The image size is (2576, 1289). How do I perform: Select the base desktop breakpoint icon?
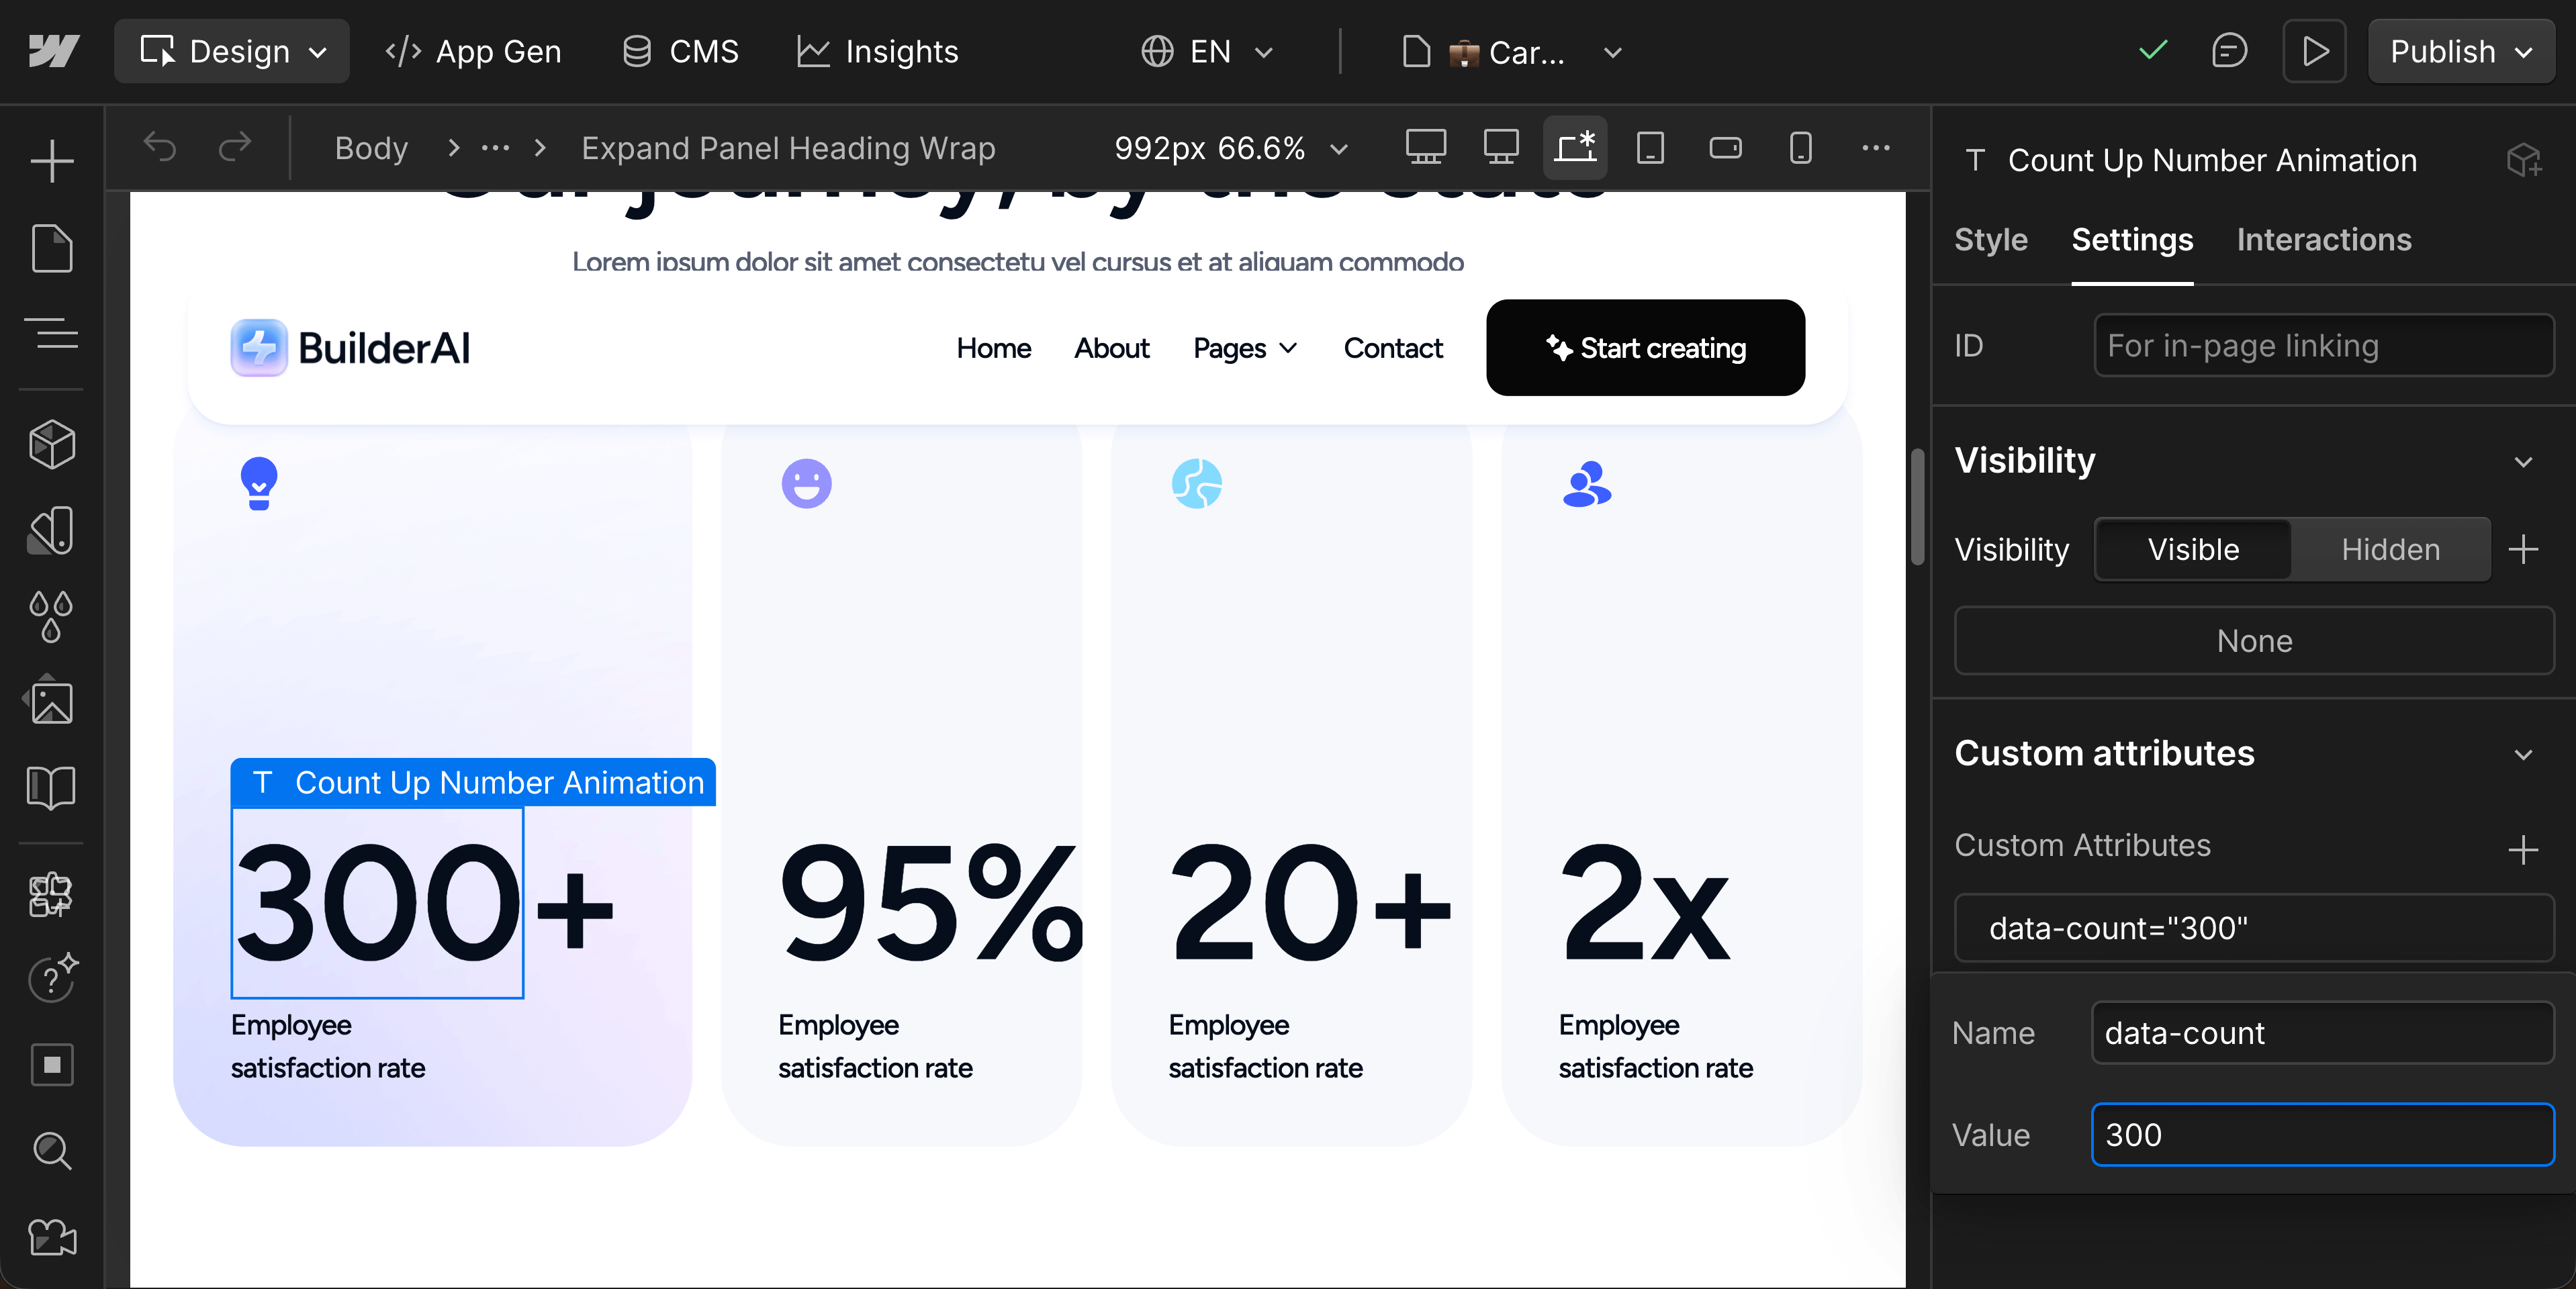[1500, 148]
